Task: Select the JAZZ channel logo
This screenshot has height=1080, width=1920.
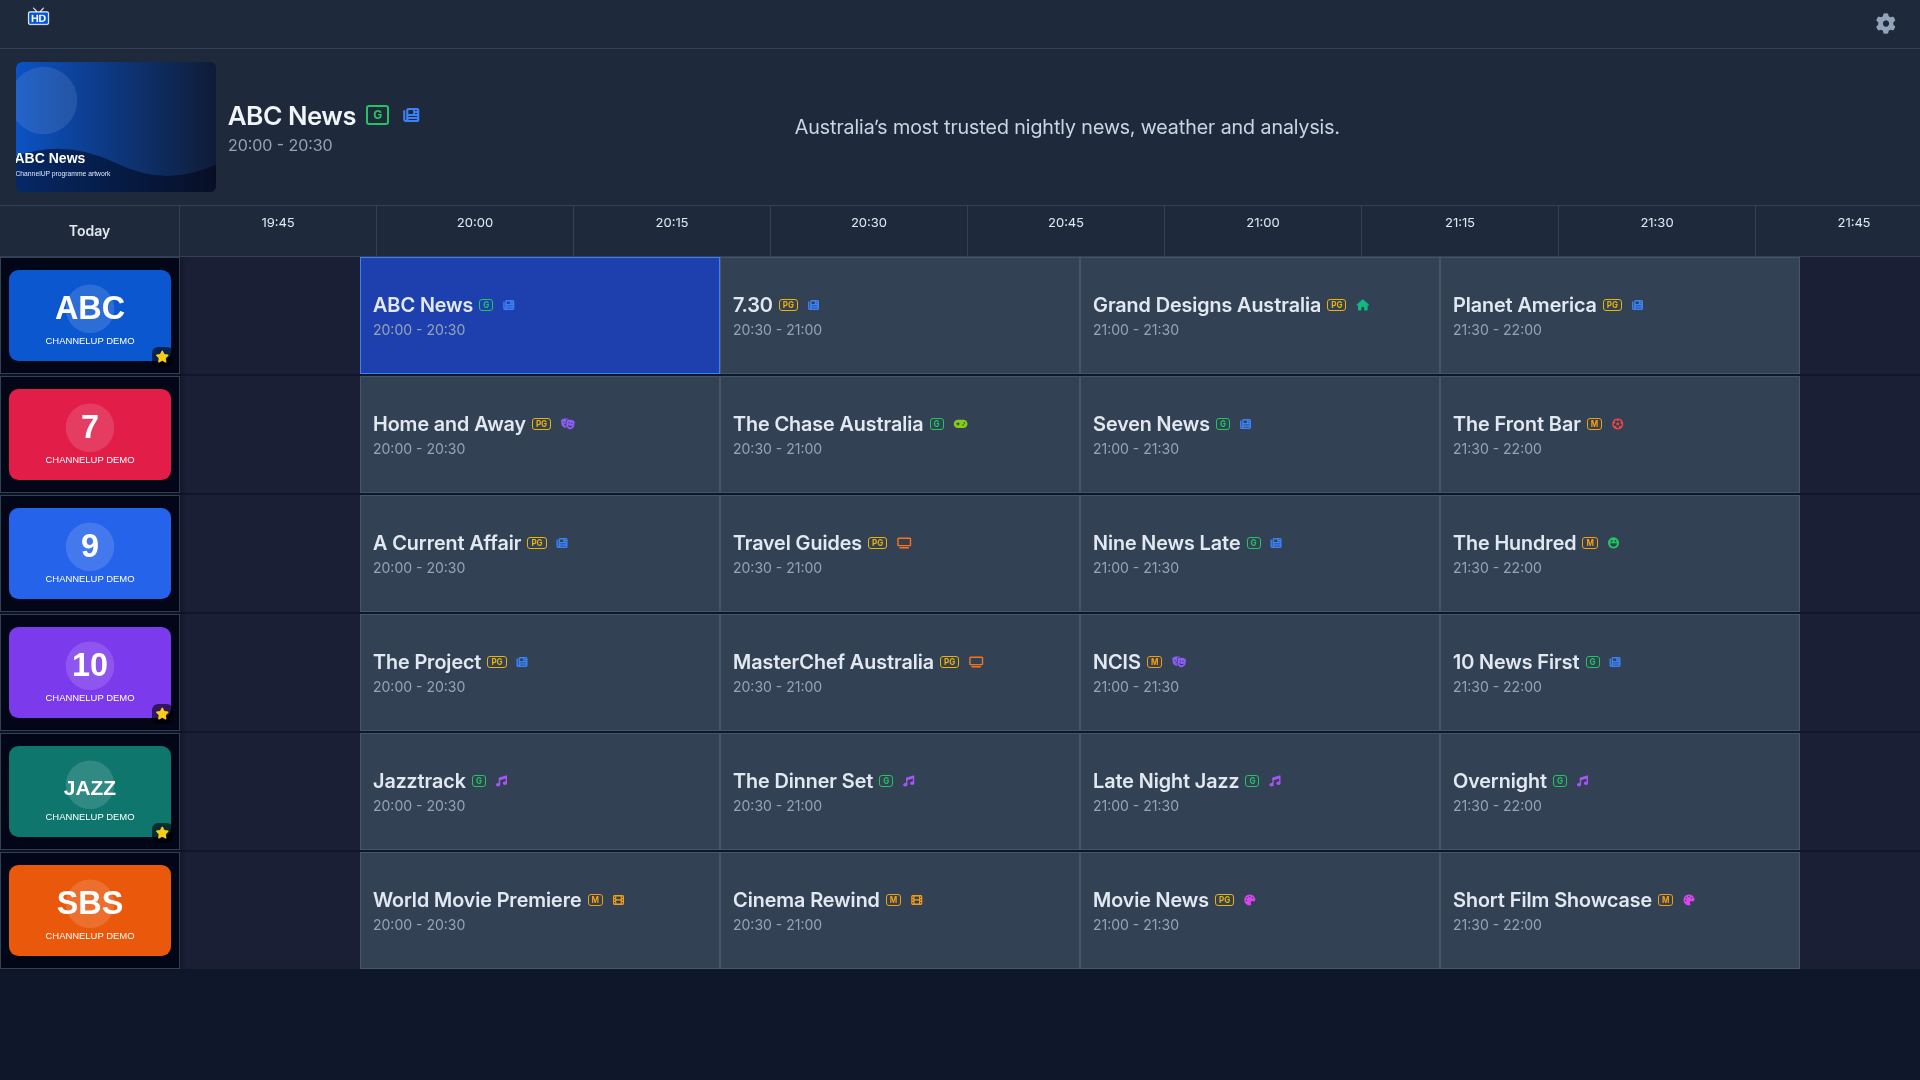Action: 90,792
